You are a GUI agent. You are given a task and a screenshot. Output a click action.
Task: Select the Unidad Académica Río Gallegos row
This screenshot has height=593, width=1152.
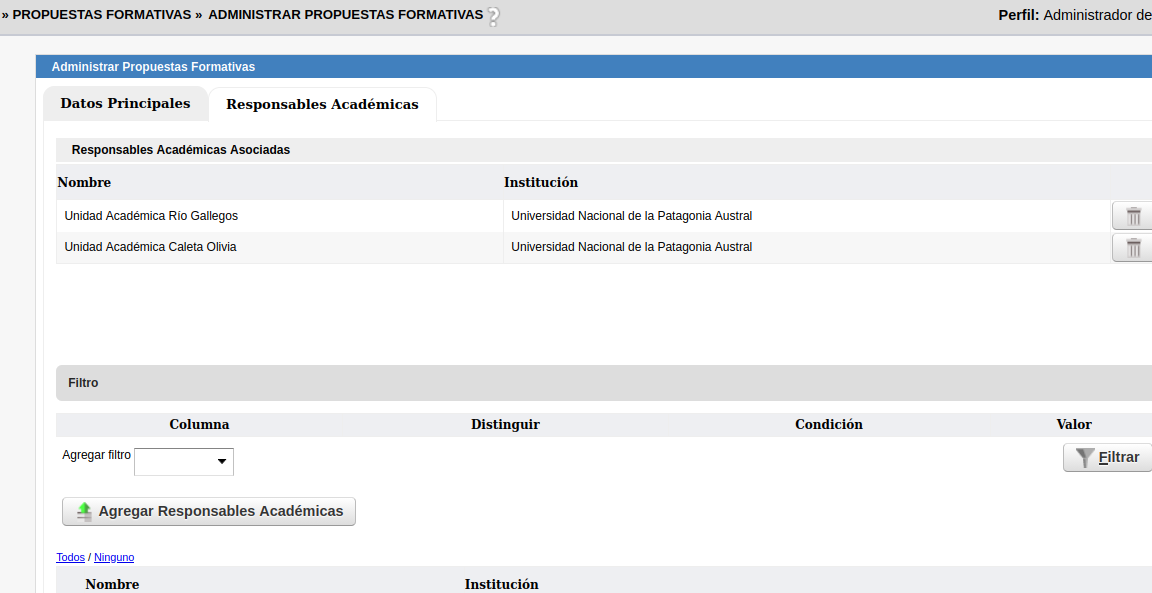(151, 216)
